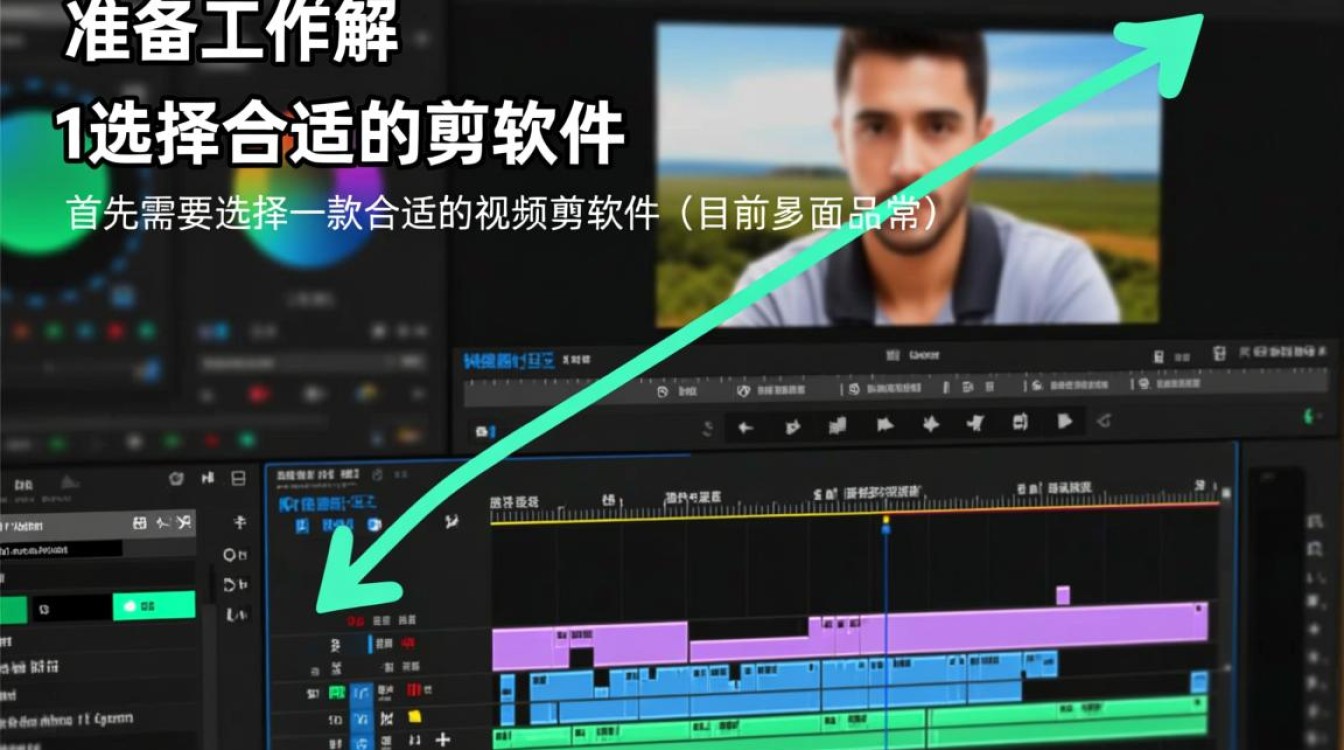Click the split-square layout icon atop left panel
Screen dimensions: 1344x750
(x=238, y=479)
